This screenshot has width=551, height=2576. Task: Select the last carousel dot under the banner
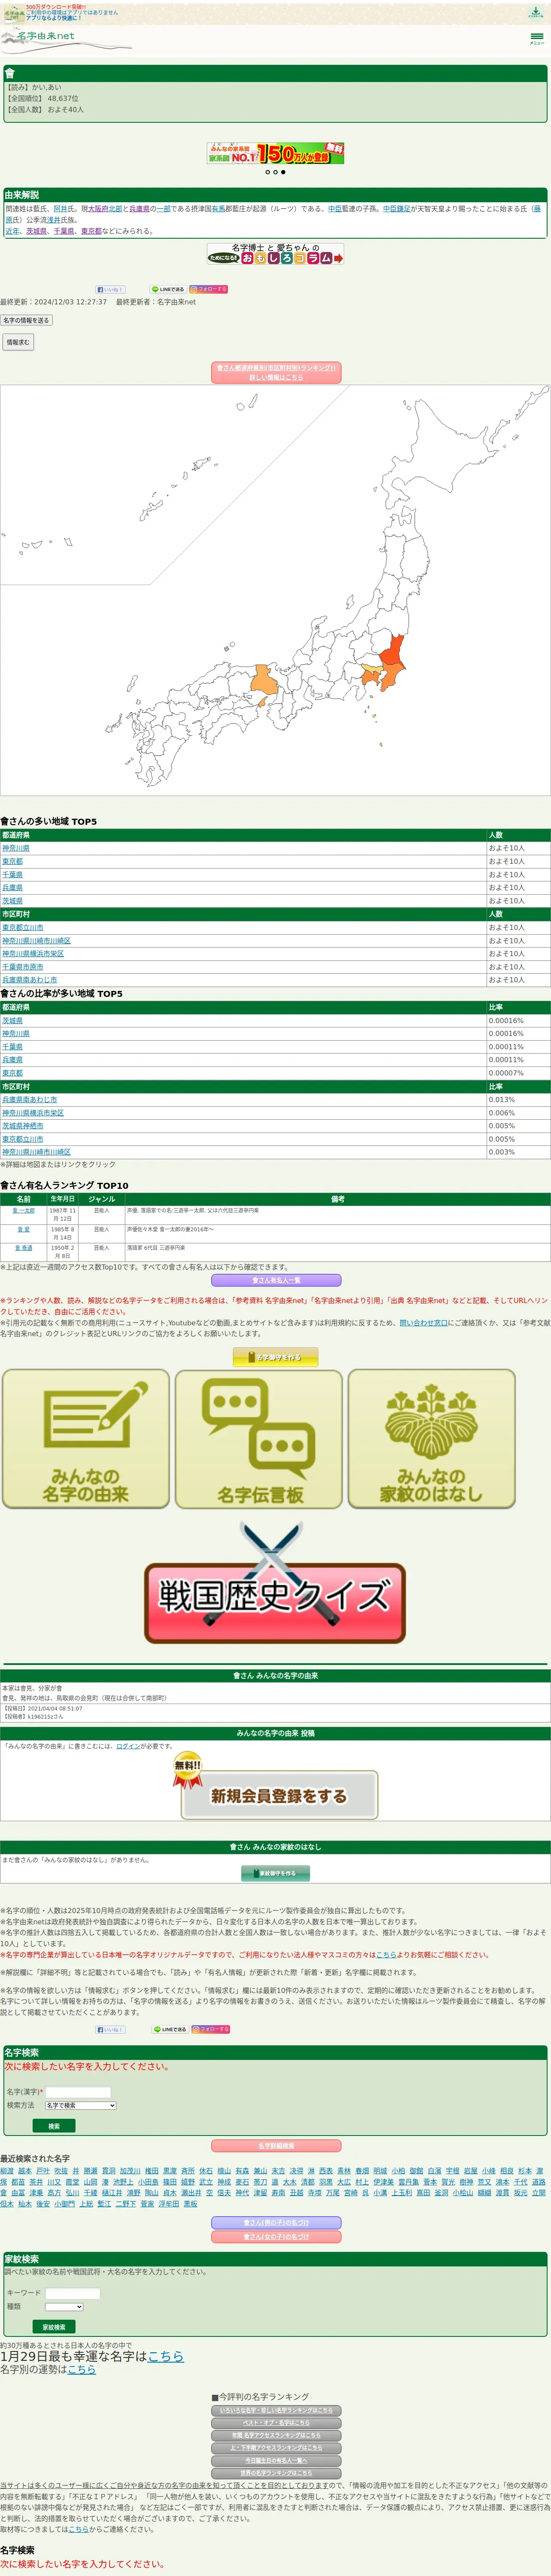pyautogui.click(x=283, y=172)
